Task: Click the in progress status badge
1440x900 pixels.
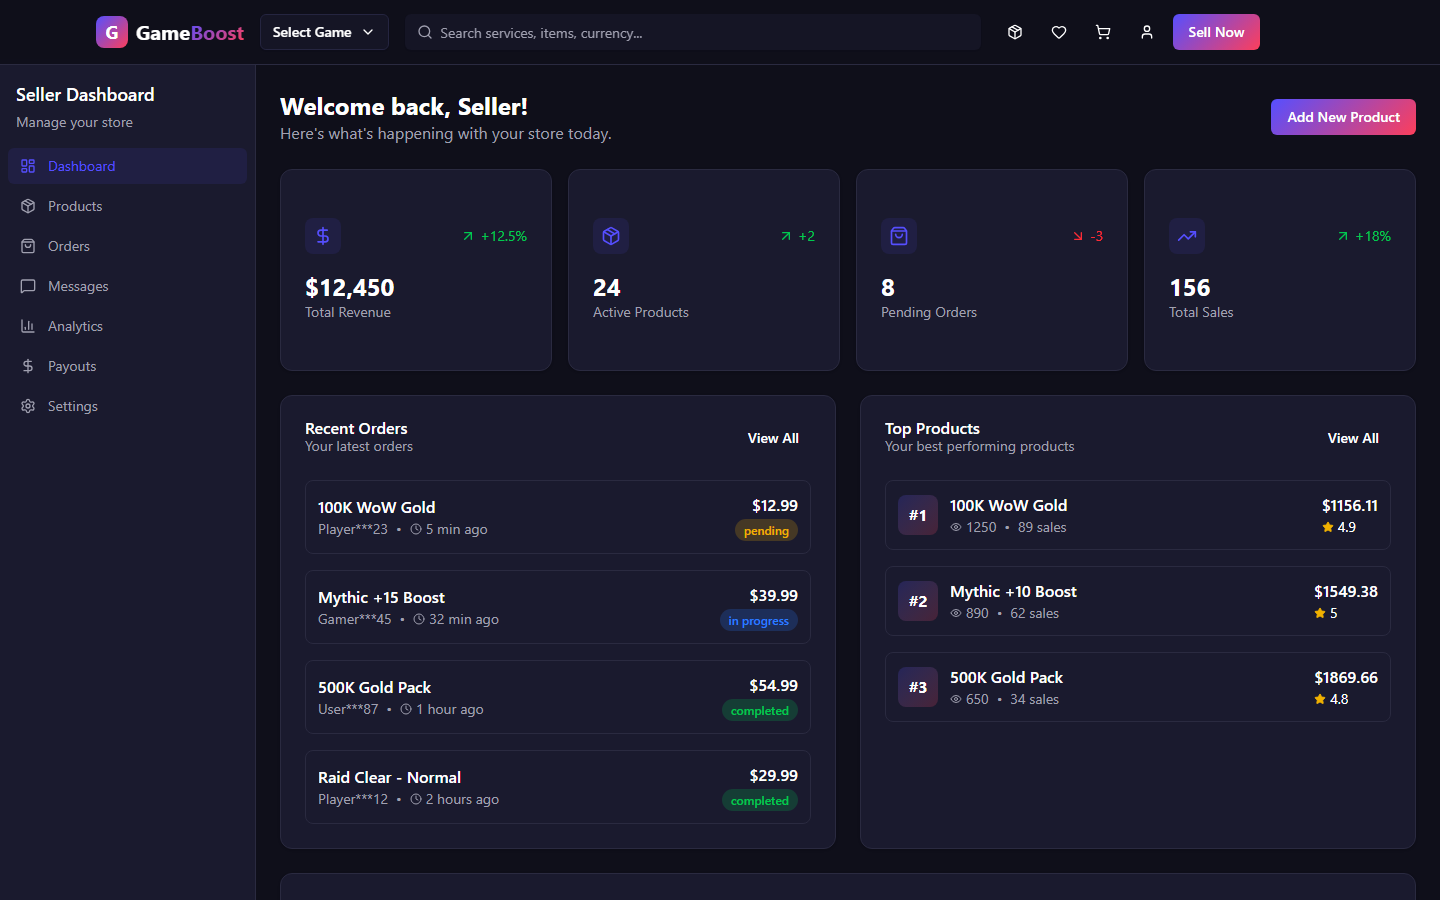Action: click(x=759, y=621)
